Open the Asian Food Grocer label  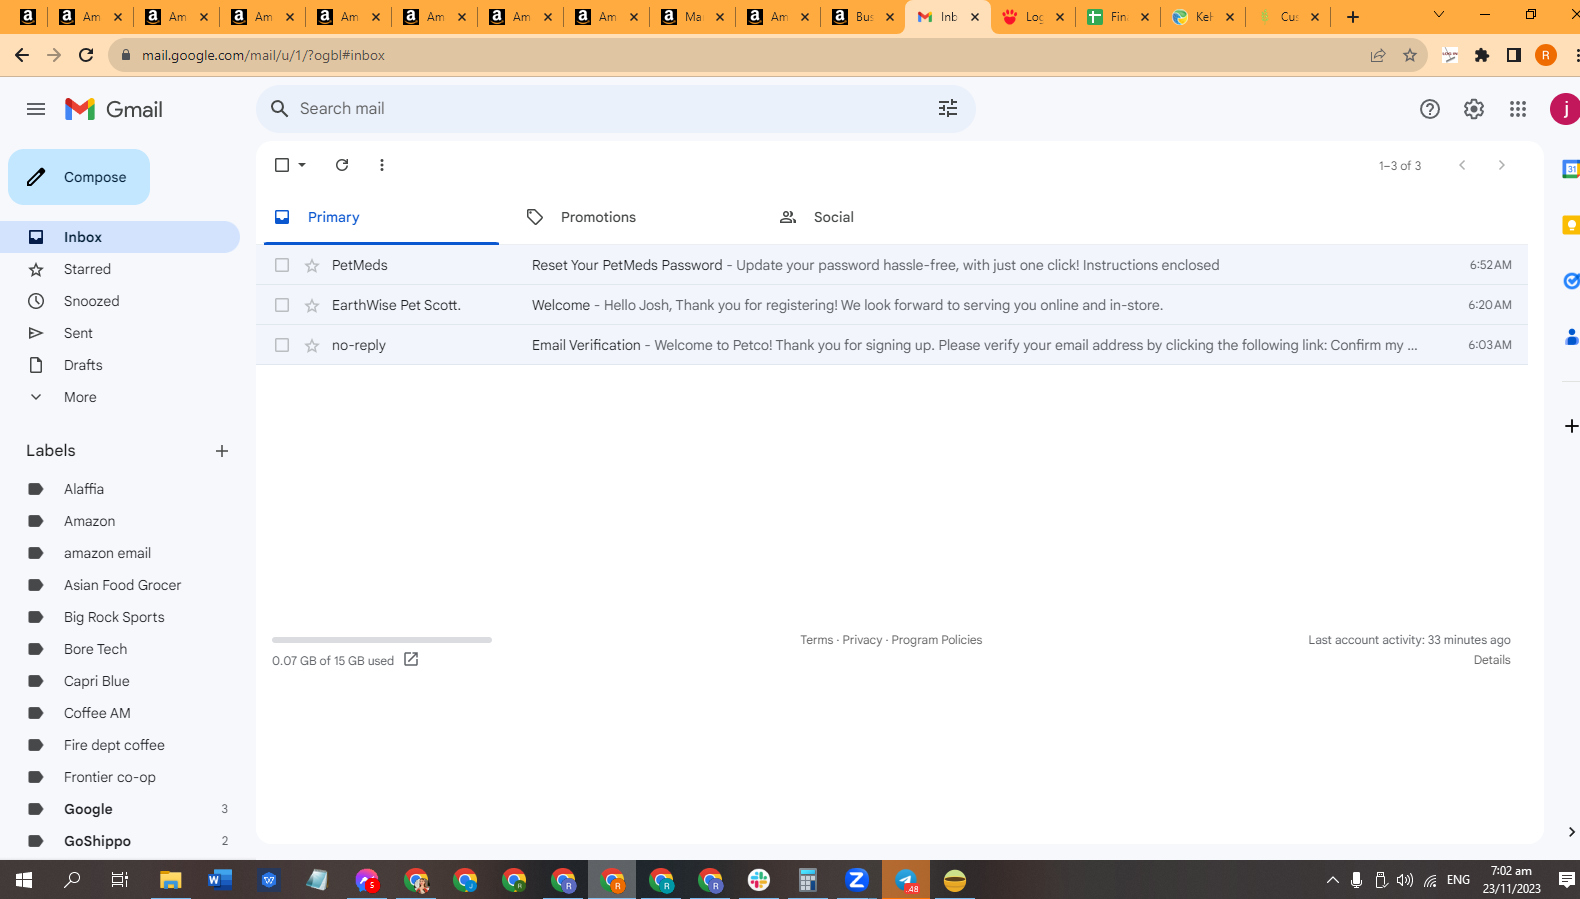click(124, 585)
